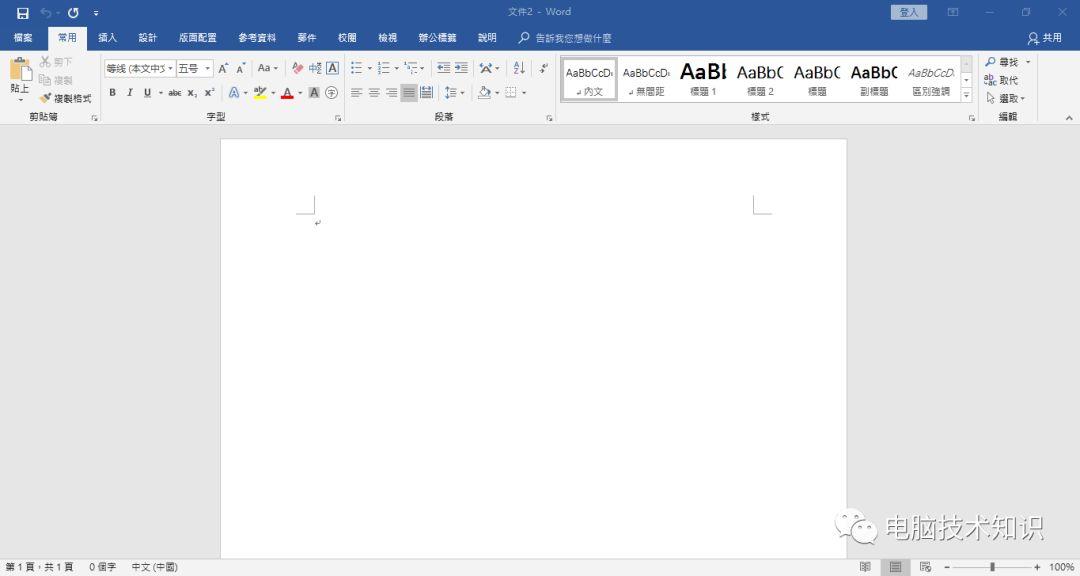
Task: Expand the numbered list style dropdown
Action: point(397,68)
